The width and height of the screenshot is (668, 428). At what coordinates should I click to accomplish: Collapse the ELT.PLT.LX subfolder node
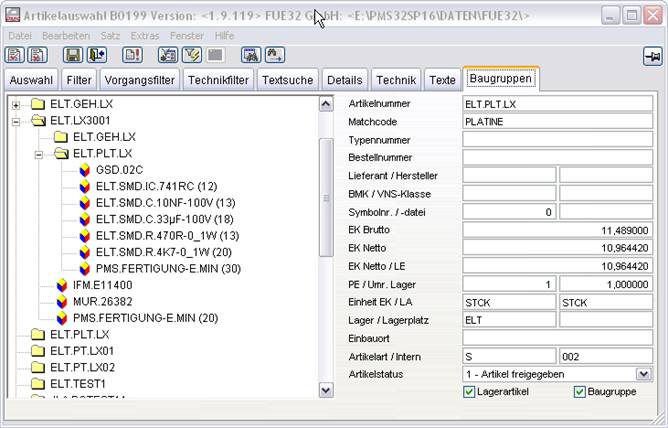(x=39, y=154)
